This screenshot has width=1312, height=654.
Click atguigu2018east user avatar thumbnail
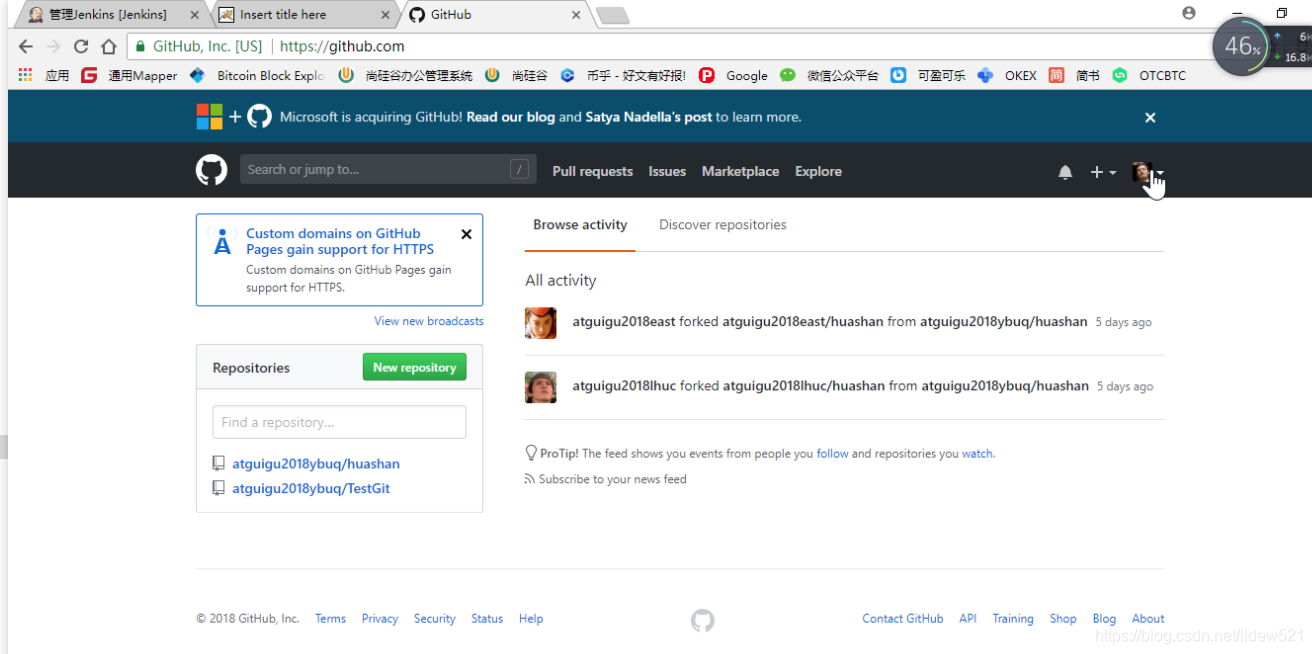coord(541,323)
